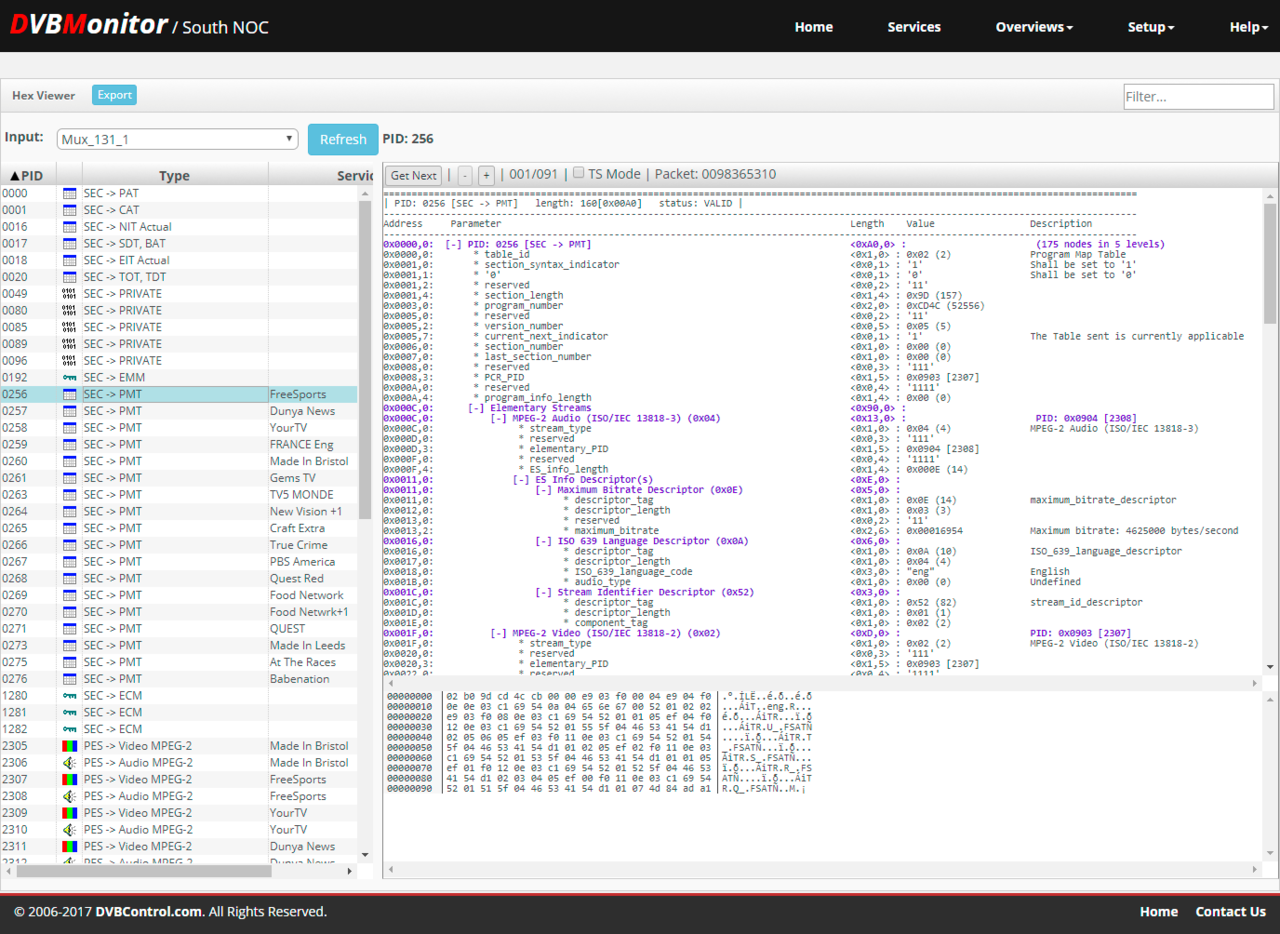Open the Help dropdown menu

click(1249, 27)
